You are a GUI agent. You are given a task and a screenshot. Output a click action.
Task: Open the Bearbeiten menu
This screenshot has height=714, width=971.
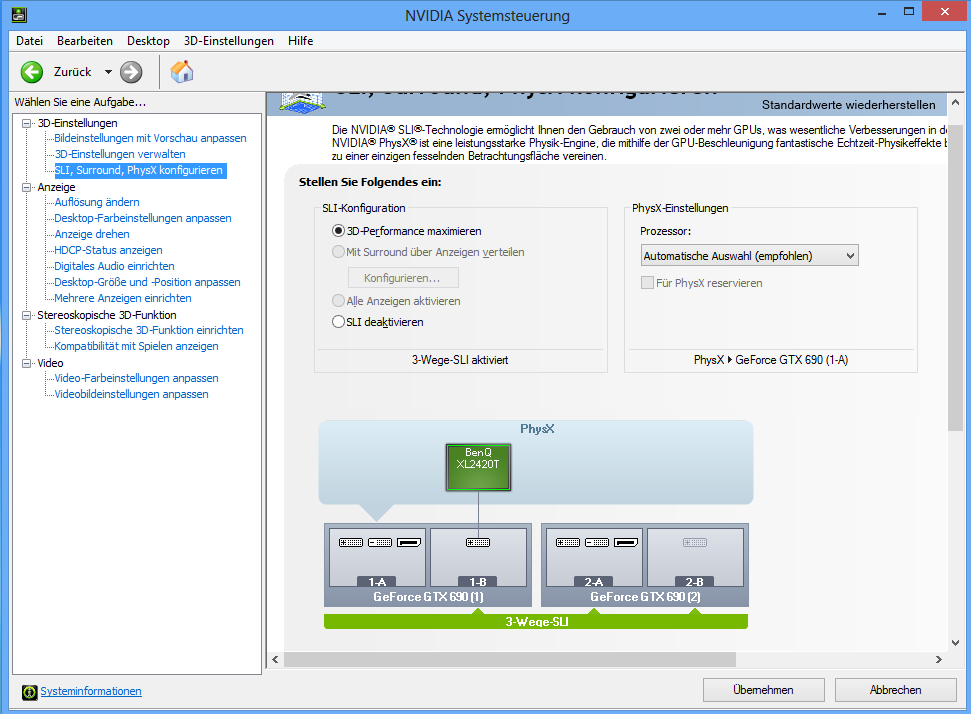(x=85, y=41)
